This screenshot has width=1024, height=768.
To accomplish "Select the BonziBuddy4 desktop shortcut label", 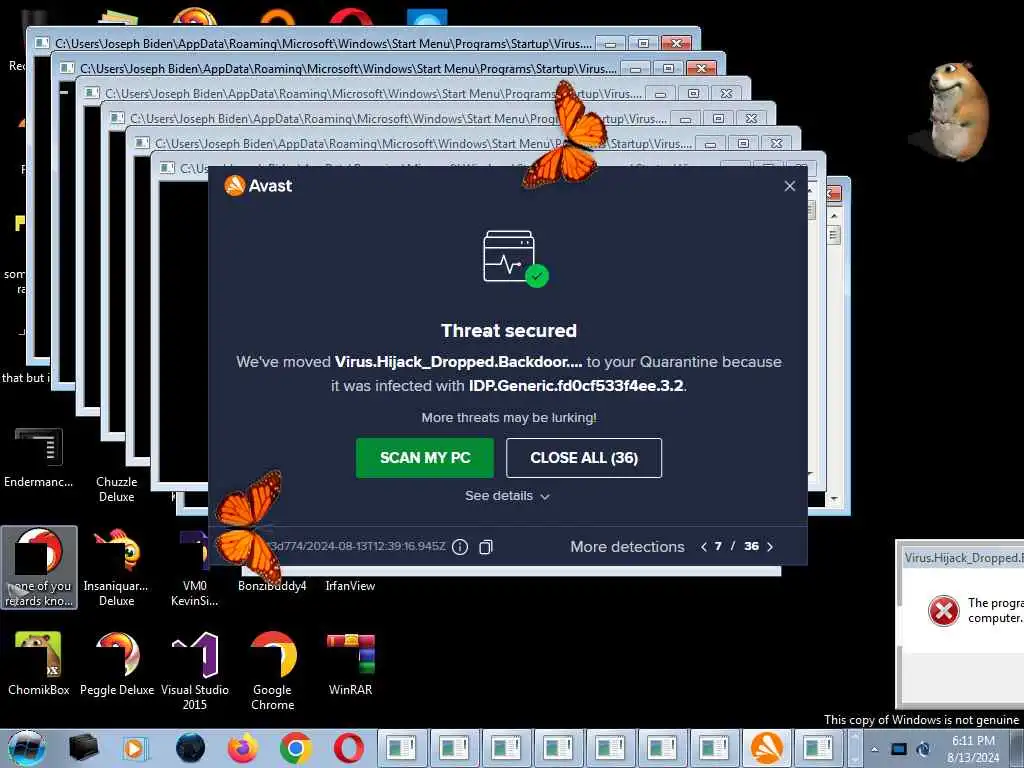I will [x=272, y=586].
